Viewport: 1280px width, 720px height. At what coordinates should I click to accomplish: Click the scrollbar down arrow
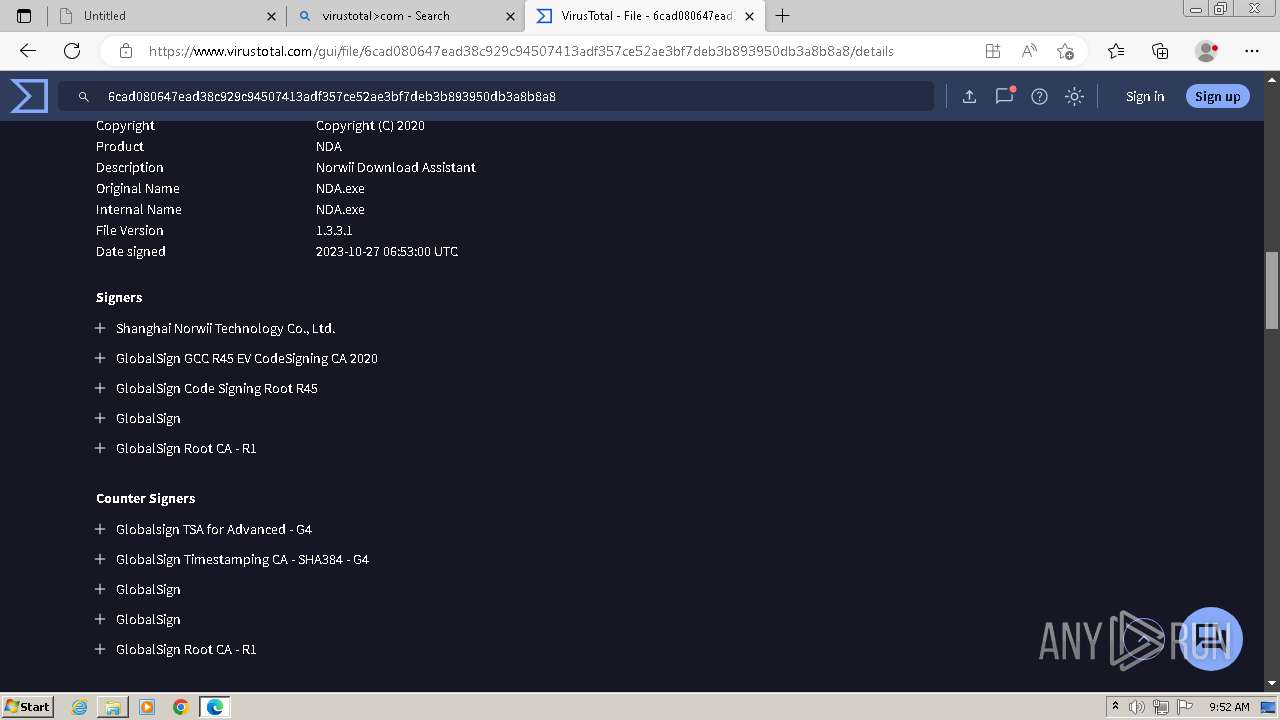1271,683
